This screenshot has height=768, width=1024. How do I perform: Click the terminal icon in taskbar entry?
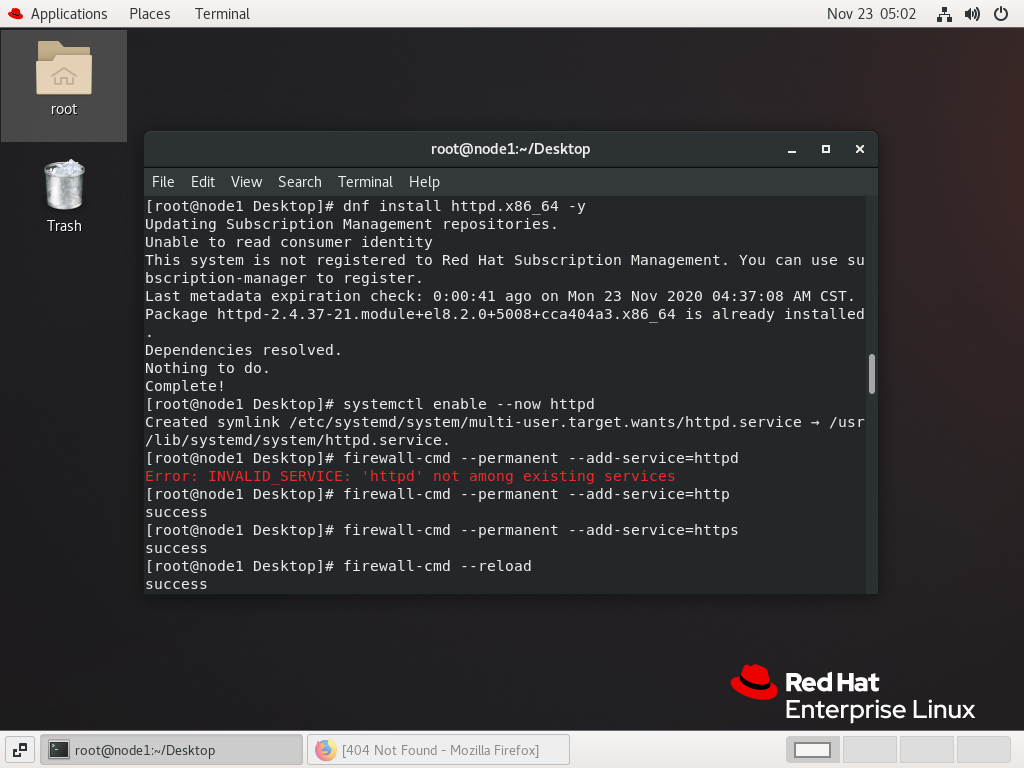59,750
